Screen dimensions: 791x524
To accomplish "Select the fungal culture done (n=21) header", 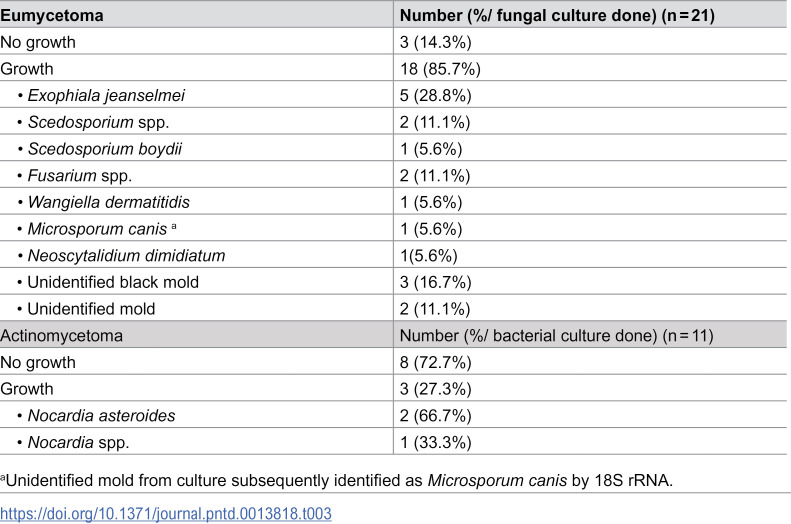I will coord(557,16).
